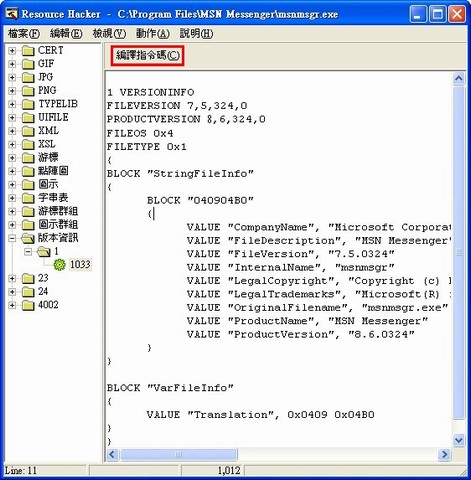The image size is (471, 480).
Task: Click the open folder icon of node 1
Action: (44, 252)
